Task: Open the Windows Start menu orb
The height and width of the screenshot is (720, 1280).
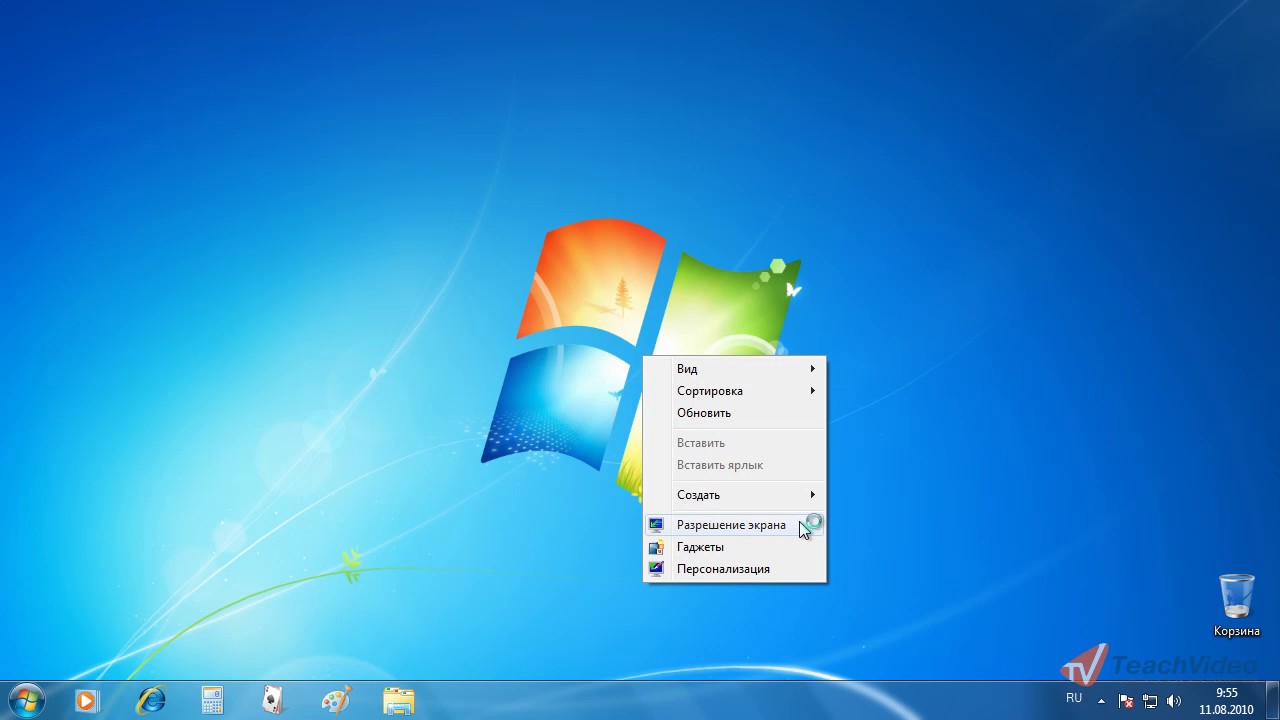Action: coord(27,700)
